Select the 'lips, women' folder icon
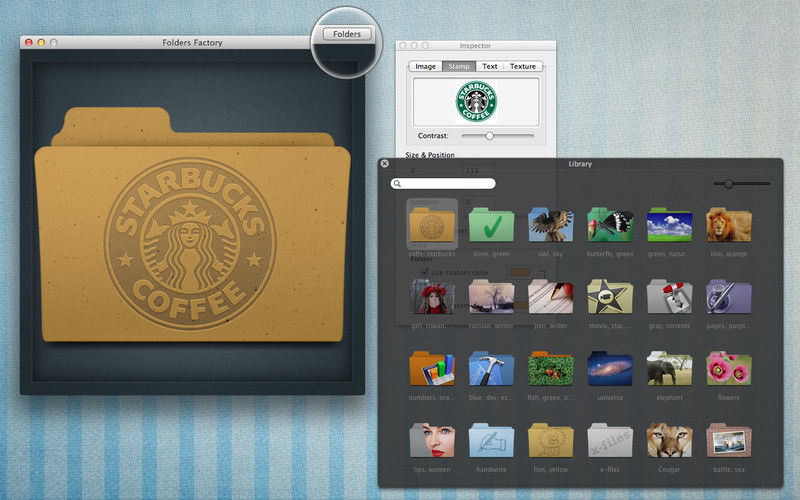Image resolution: width=800 pixels, height=500 pixels. 432,440
